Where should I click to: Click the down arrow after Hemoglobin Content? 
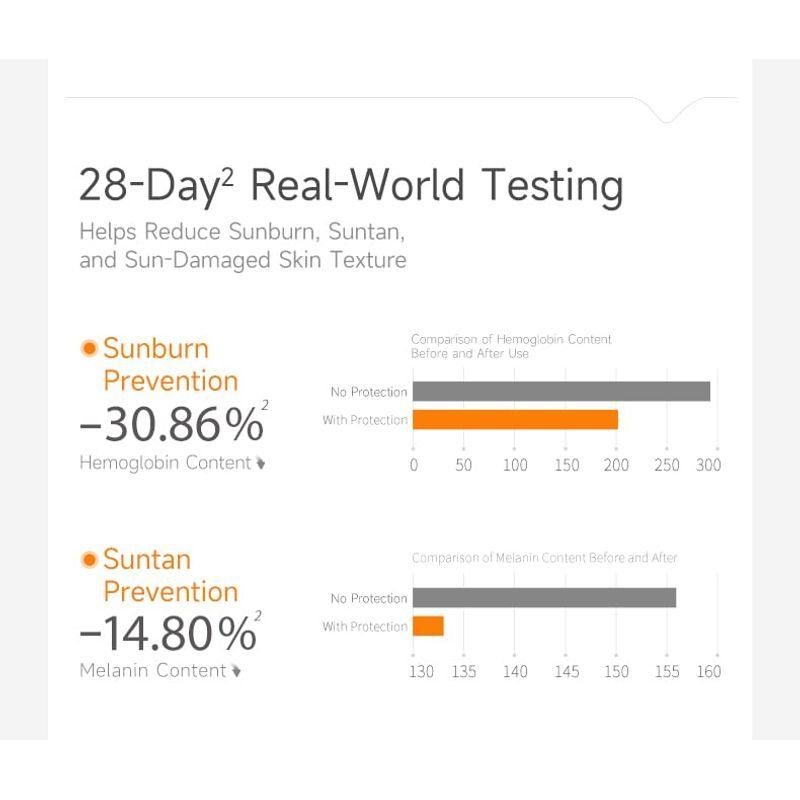click(x=261, y=463)
